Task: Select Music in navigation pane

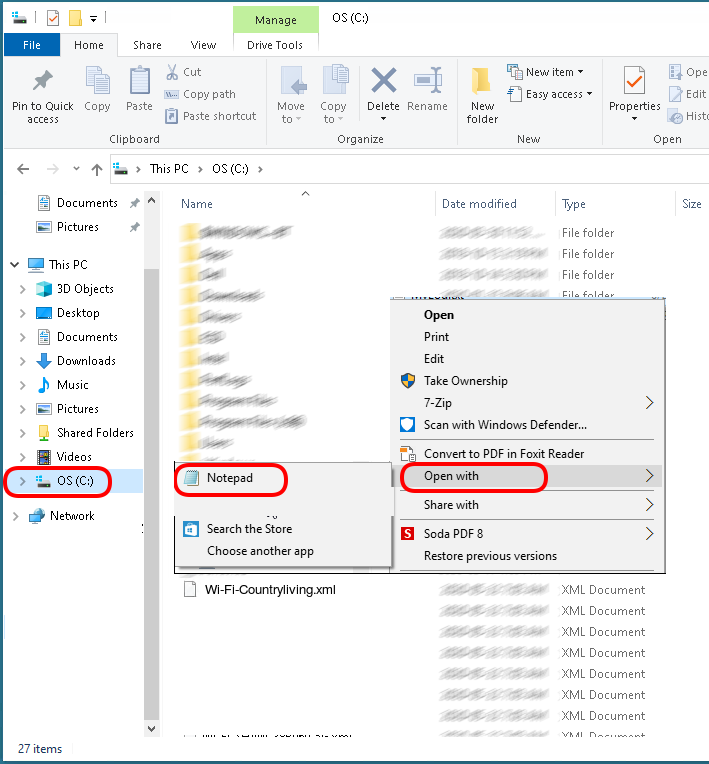Action: point(73,385)
